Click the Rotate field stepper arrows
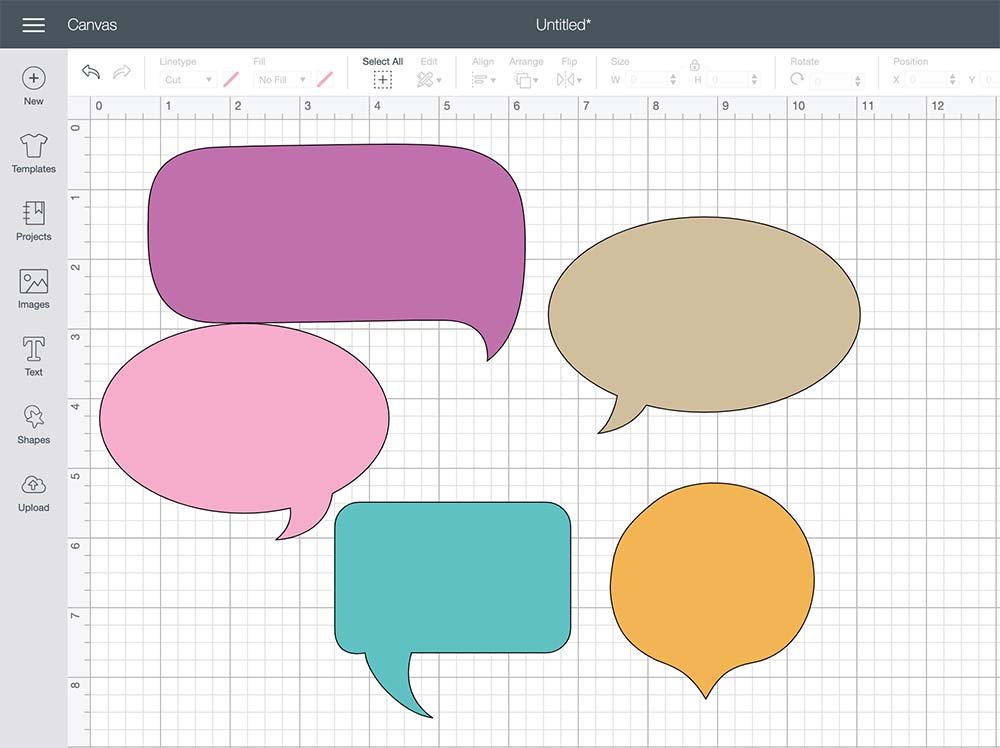 click(x=858, y=80)
